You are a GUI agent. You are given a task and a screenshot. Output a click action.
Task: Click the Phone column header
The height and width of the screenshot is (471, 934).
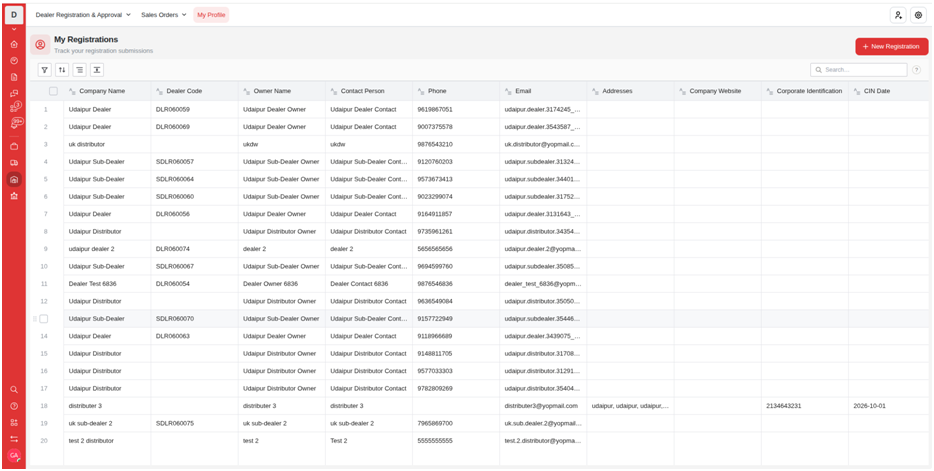[x=456, y=91]
